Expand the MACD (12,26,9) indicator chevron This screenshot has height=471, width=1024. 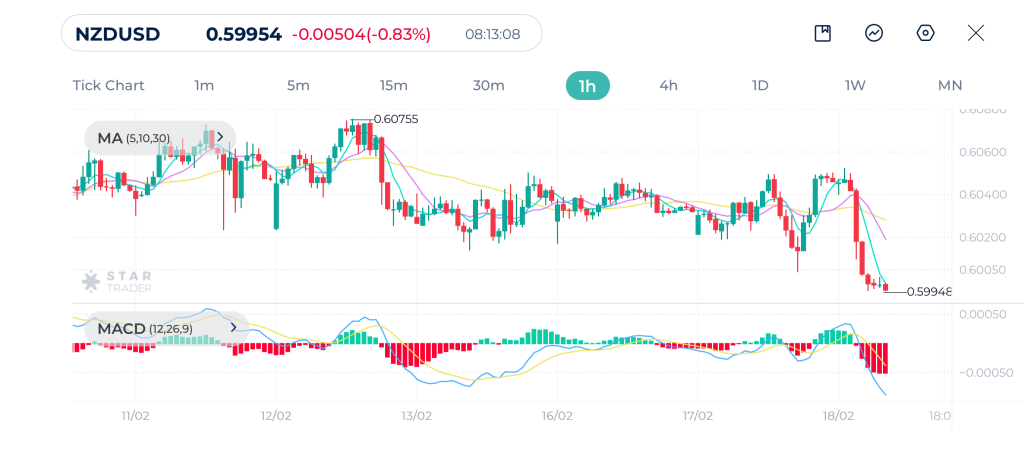point(233,328)
